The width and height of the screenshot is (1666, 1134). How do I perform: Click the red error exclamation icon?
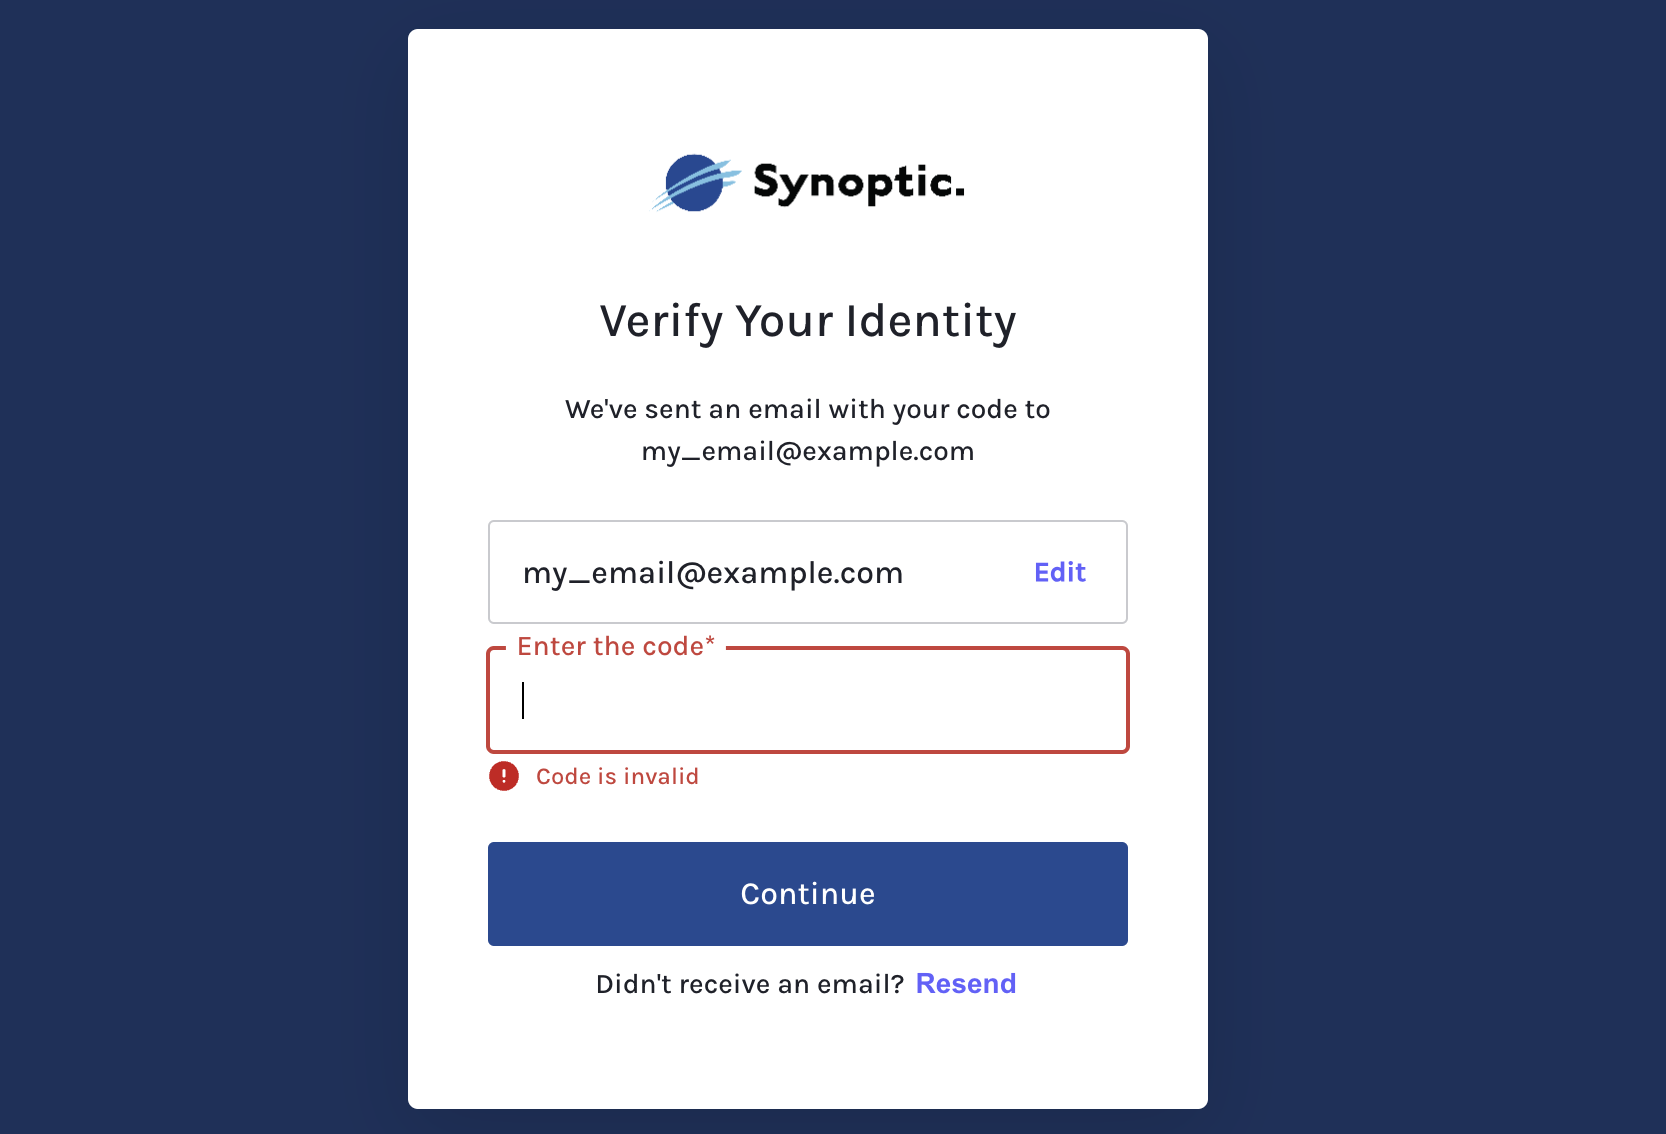pyautogui.click(x=504, y=776)
